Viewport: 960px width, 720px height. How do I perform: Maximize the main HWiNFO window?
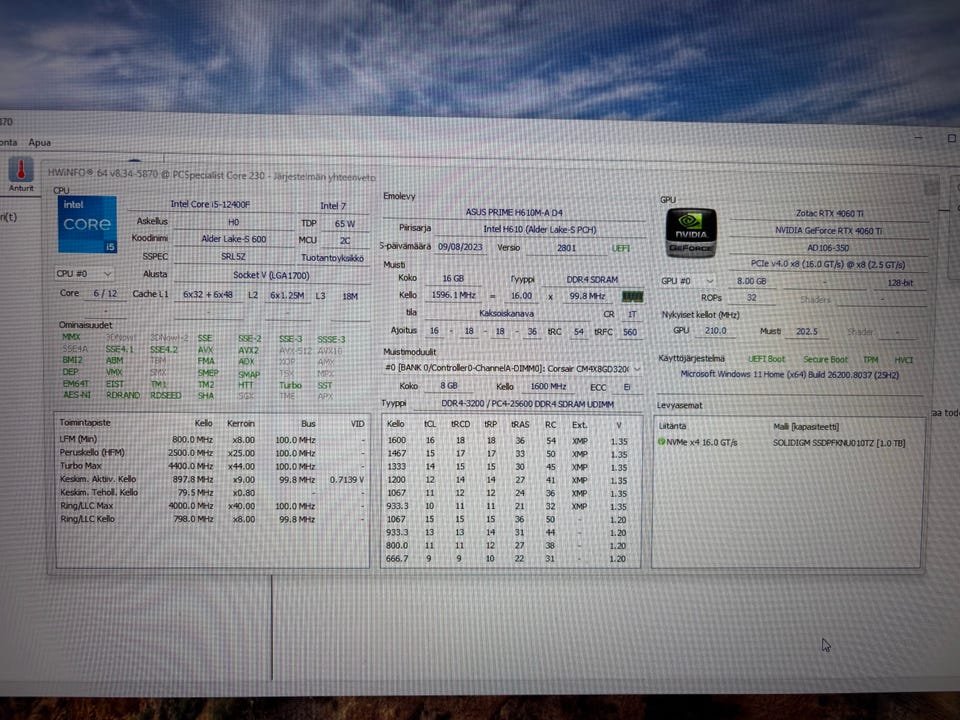(951, 138)
